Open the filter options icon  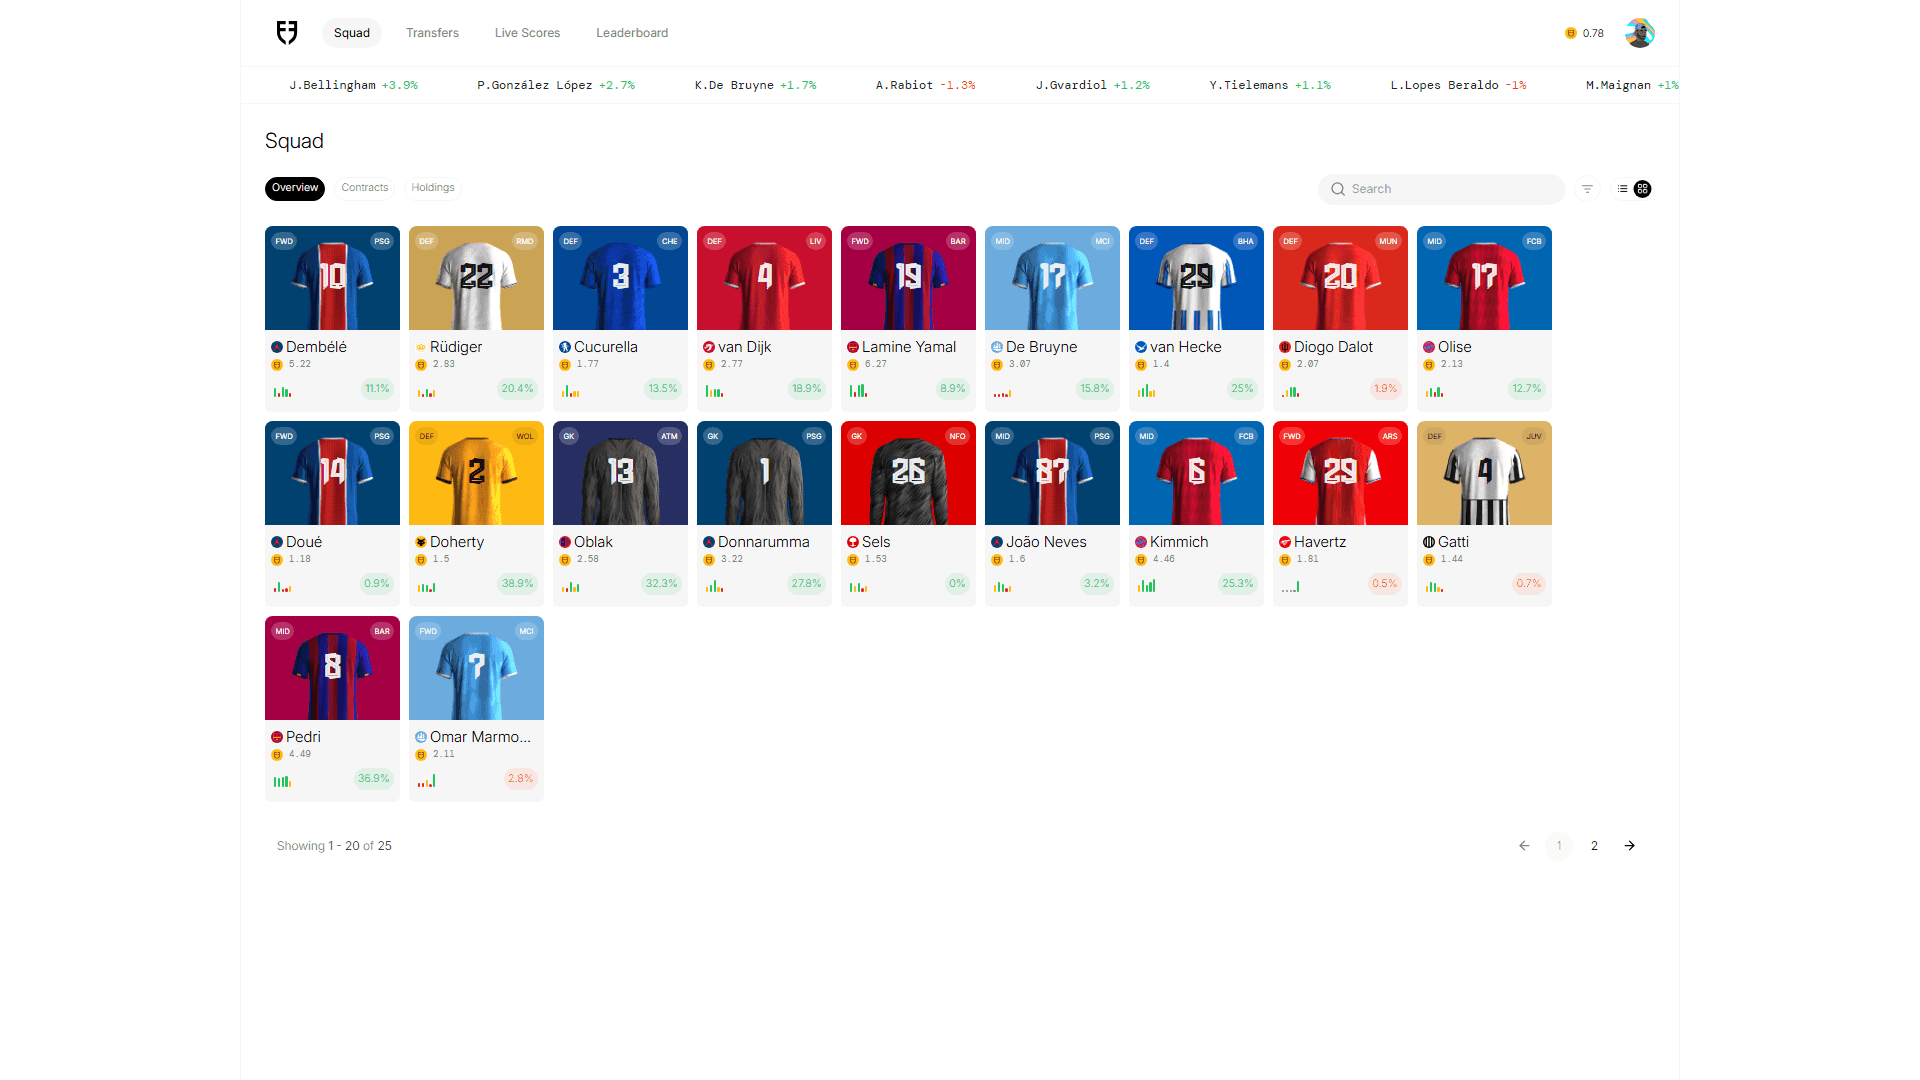(1587, 189)
